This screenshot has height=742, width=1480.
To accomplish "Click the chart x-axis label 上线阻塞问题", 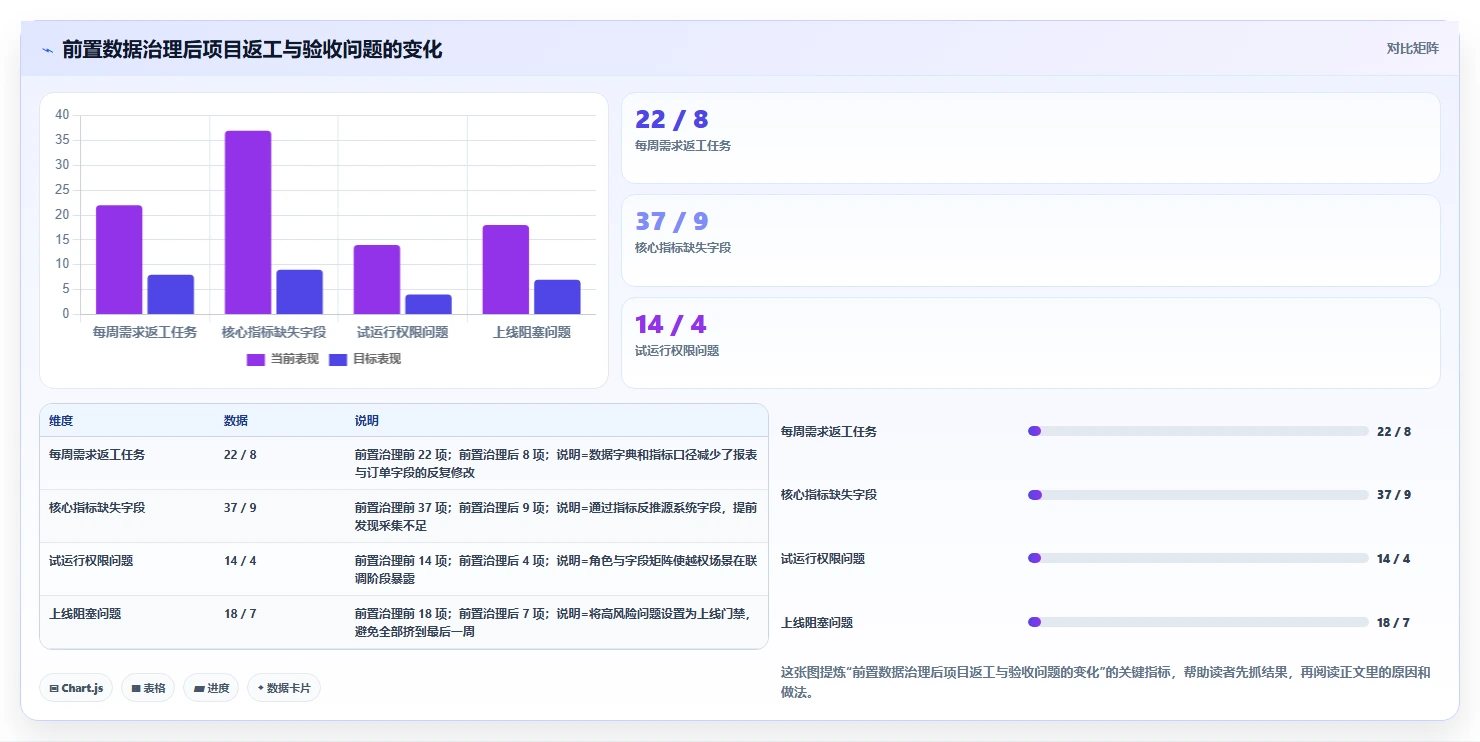I will (532, 332).
